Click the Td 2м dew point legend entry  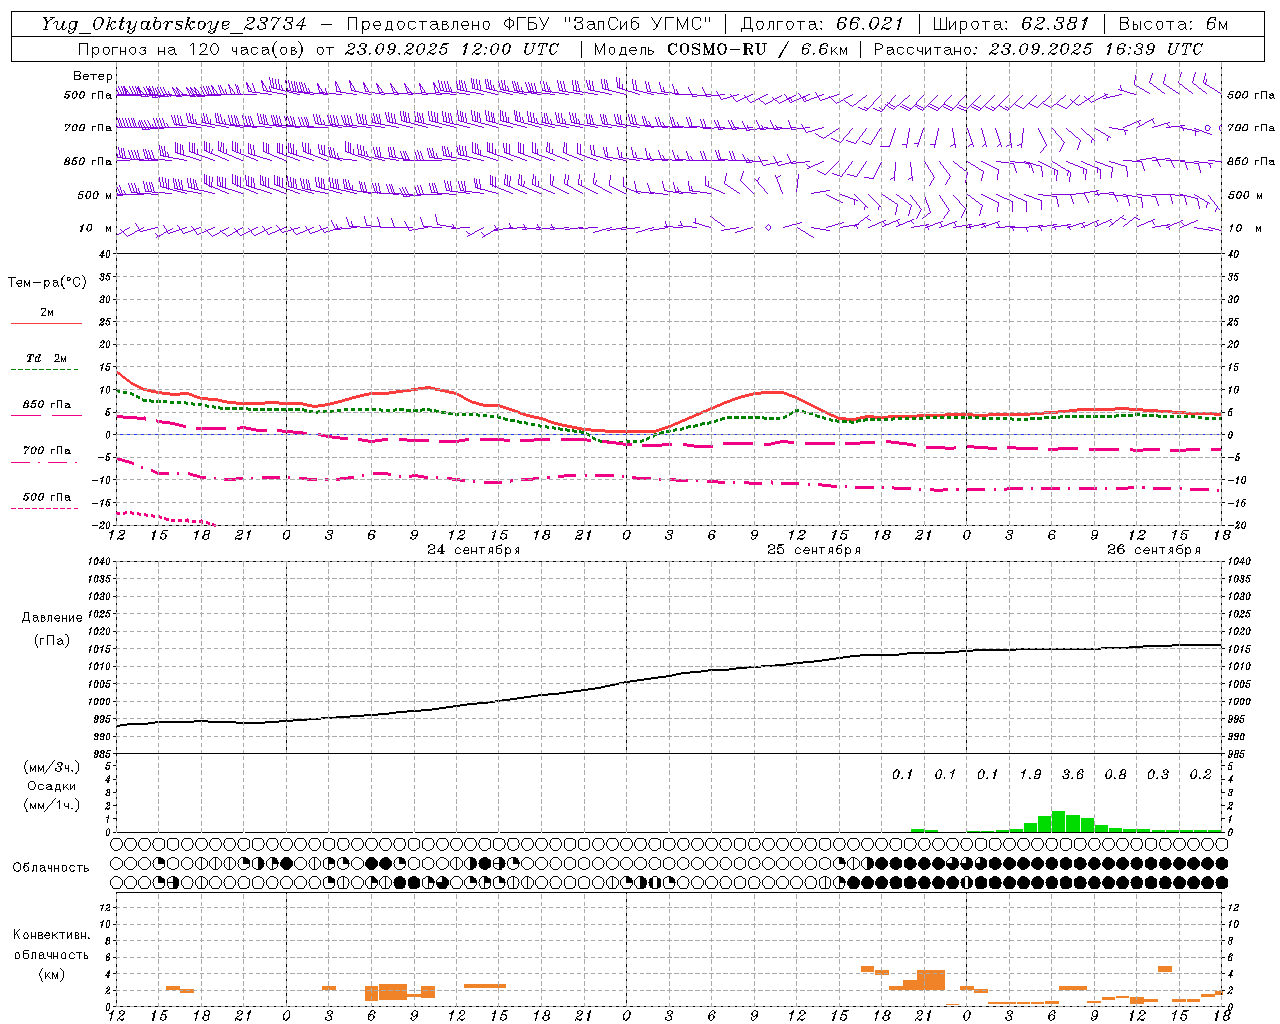[46, 358]
